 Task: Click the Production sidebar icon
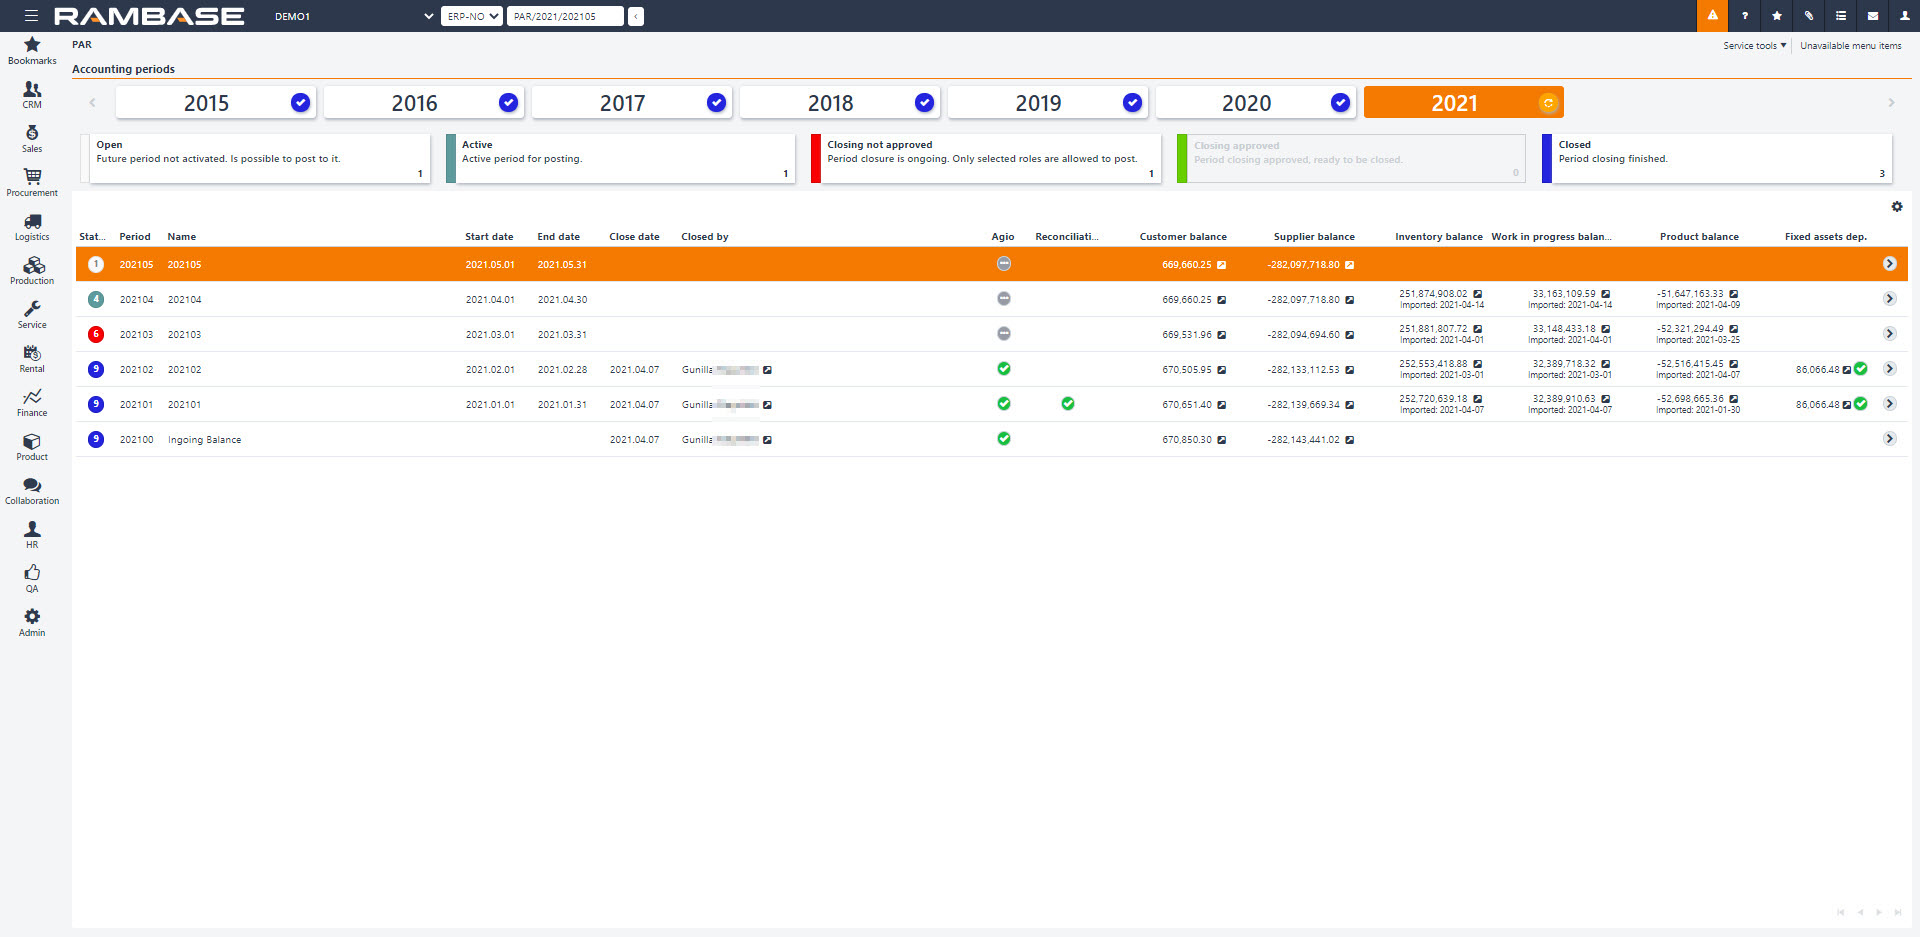point(32,270)
